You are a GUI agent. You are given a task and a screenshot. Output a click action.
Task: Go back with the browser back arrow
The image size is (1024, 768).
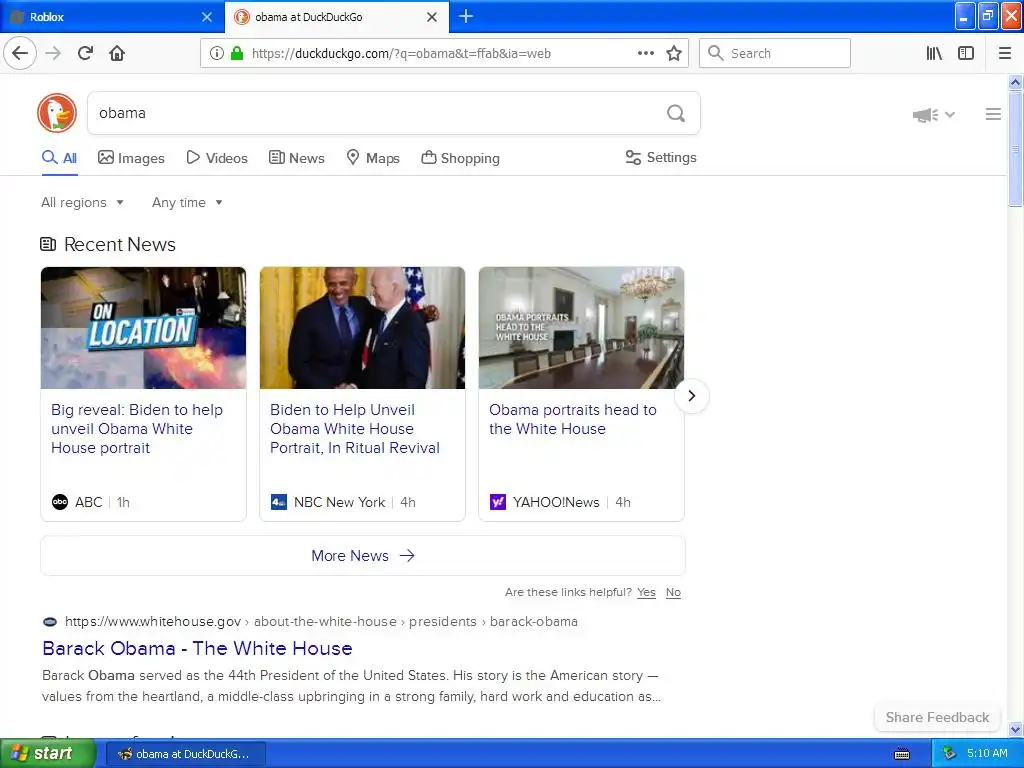[x=20, y=53]
